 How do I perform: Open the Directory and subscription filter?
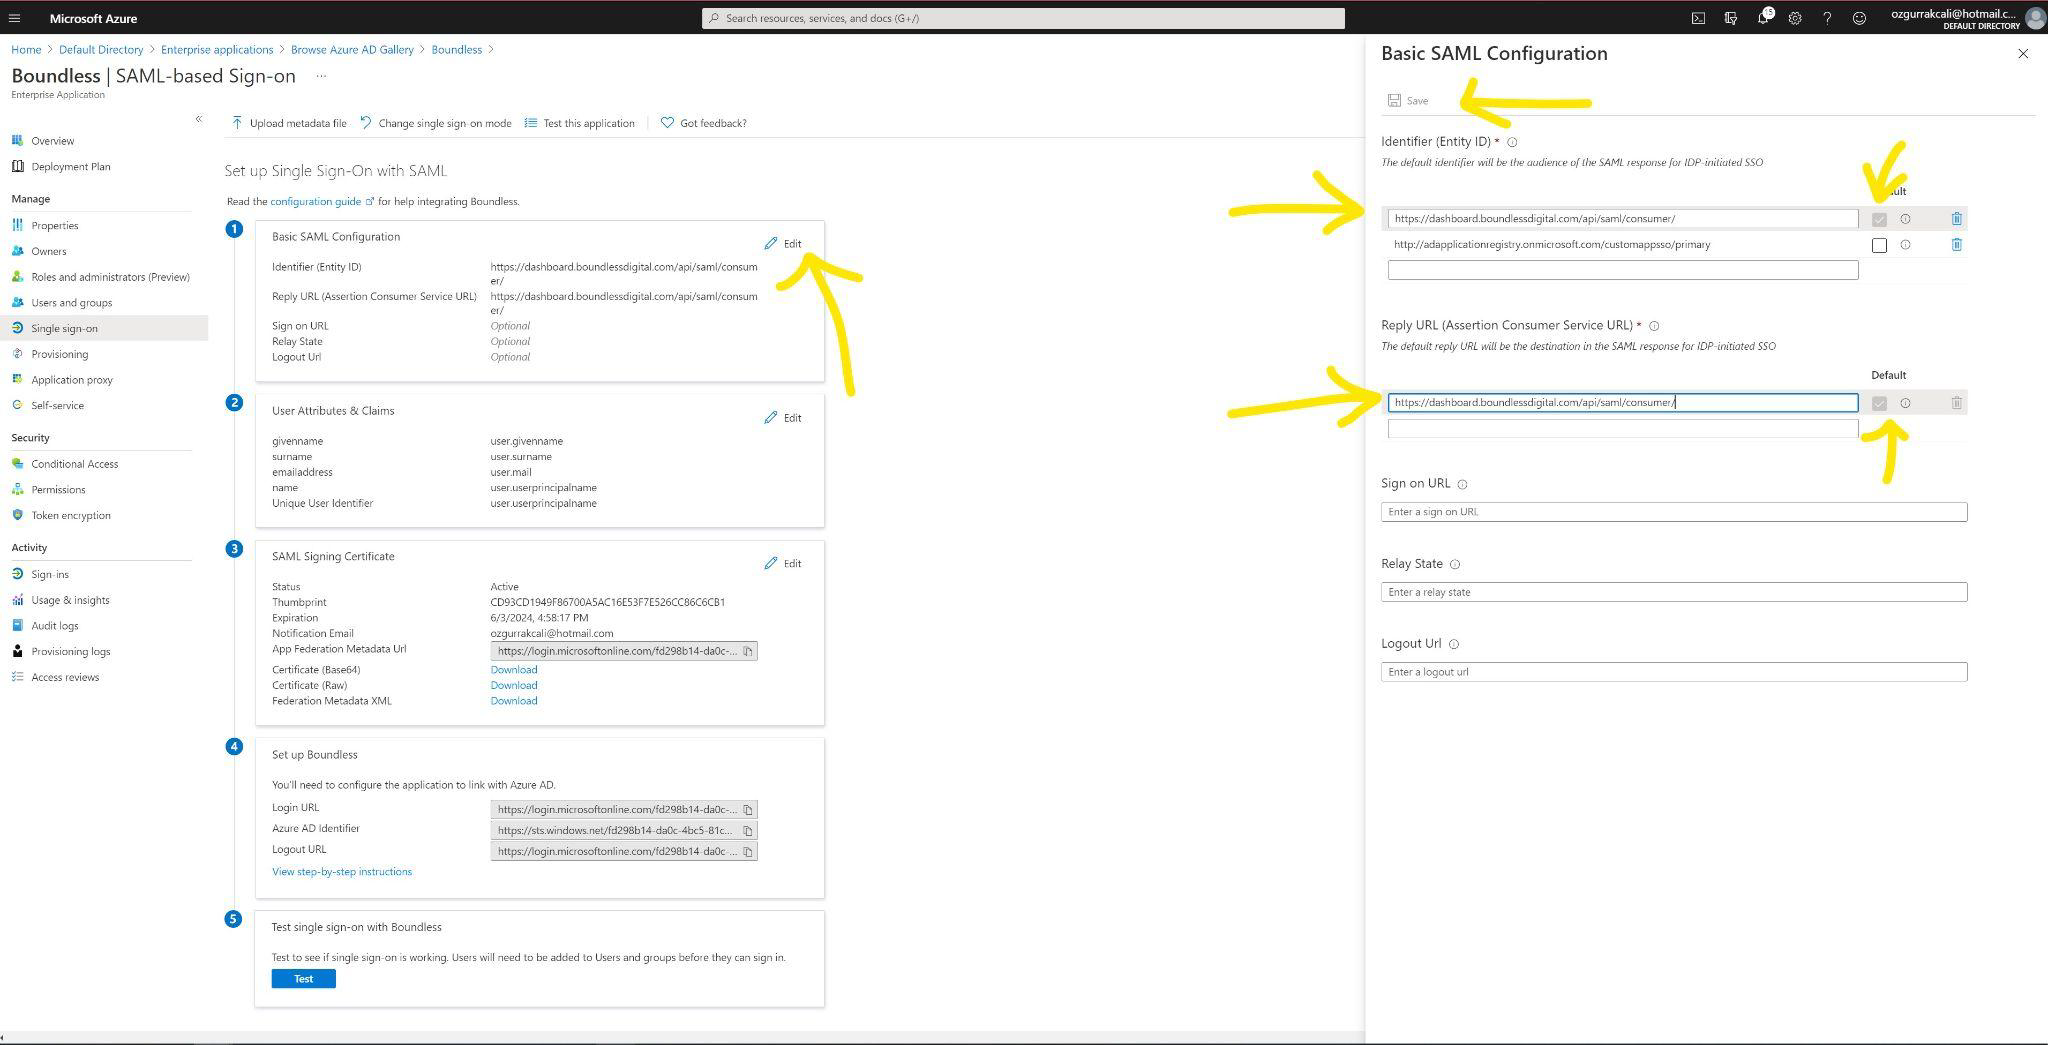pyautogui.click(x=1730, y=18)
